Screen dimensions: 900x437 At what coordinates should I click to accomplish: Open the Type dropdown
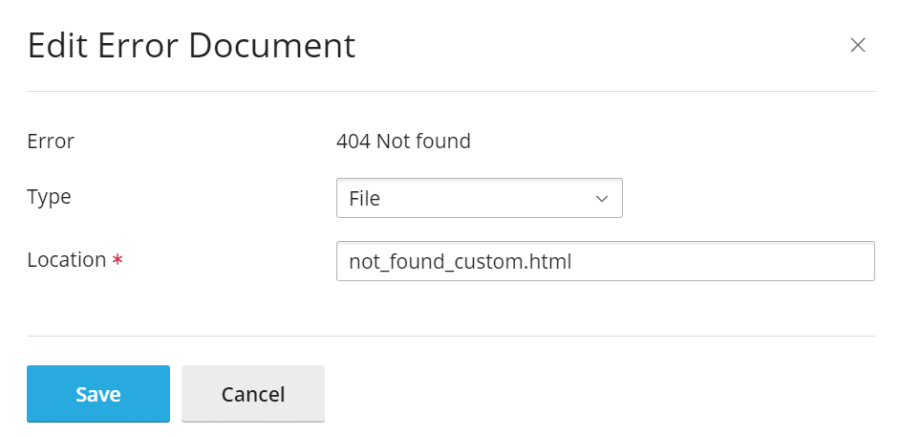tap(479, 198)
